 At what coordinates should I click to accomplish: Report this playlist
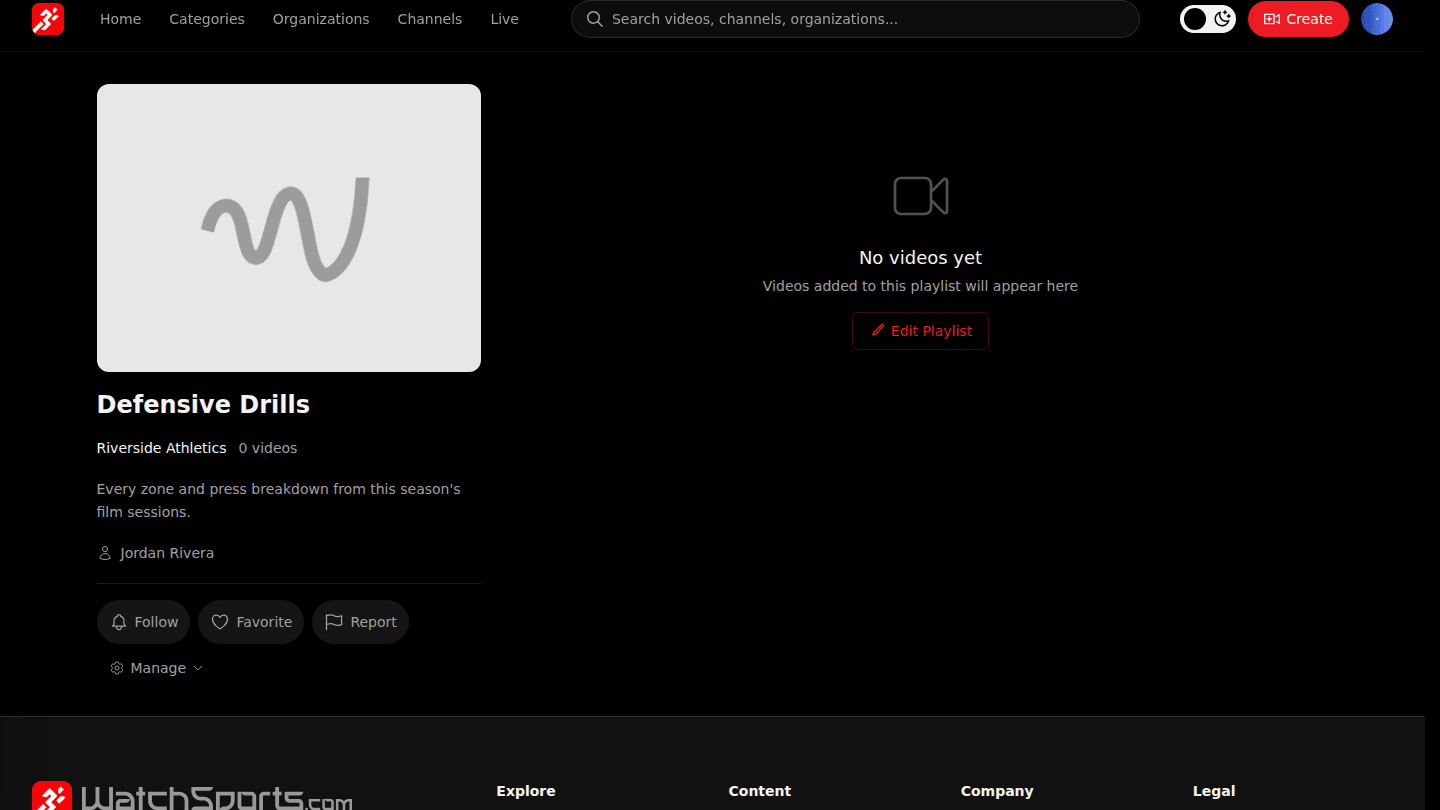click(360, 622)
